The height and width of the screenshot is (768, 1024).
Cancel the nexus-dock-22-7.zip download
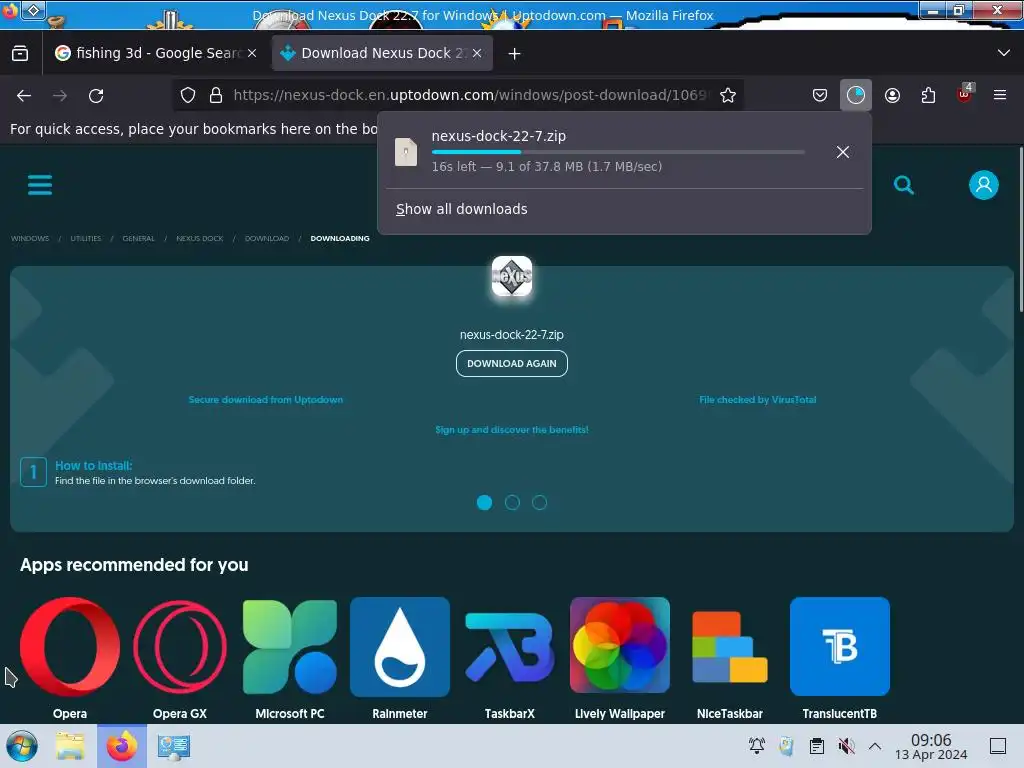pyautogui.click(x=843, y=152)
